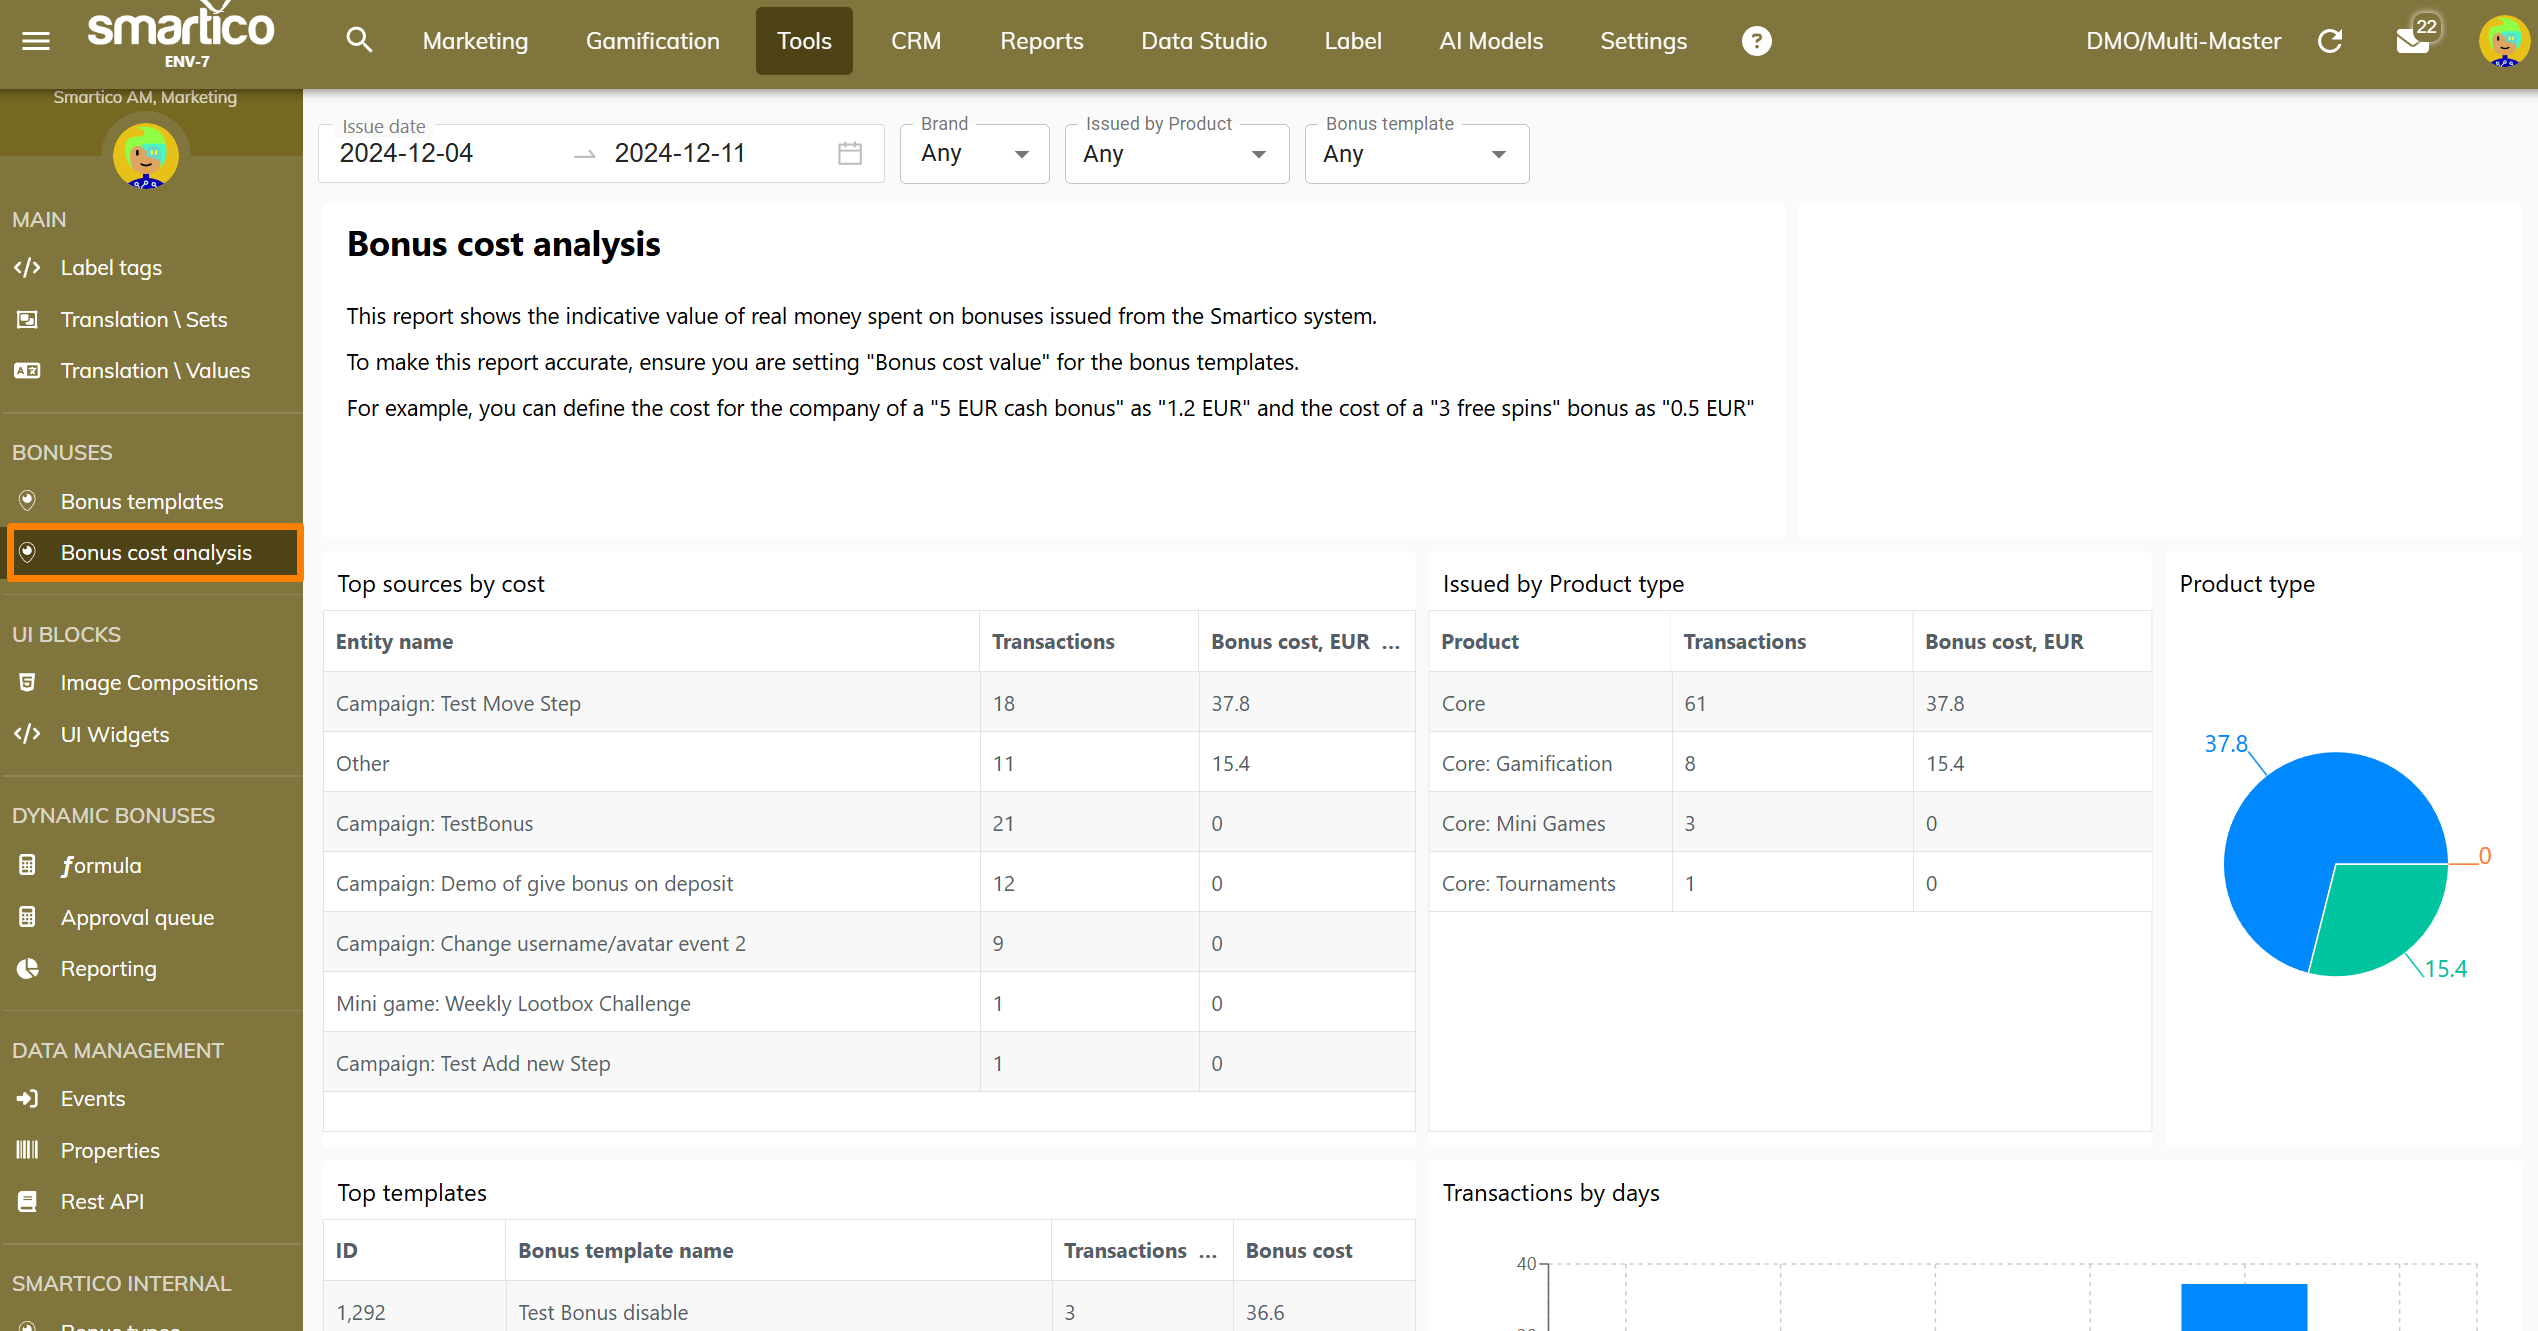Go to the Approval queue page

point(137,917)
